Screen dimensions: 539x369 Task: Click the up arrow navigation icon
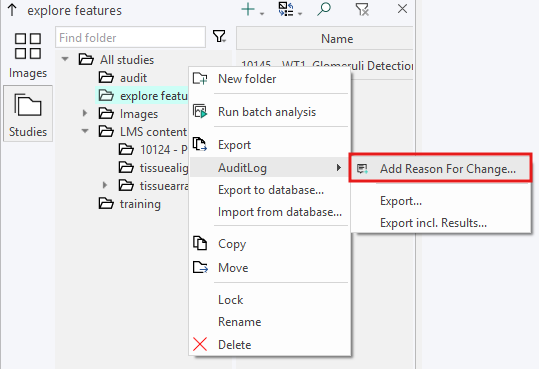(x=12, y=10)
